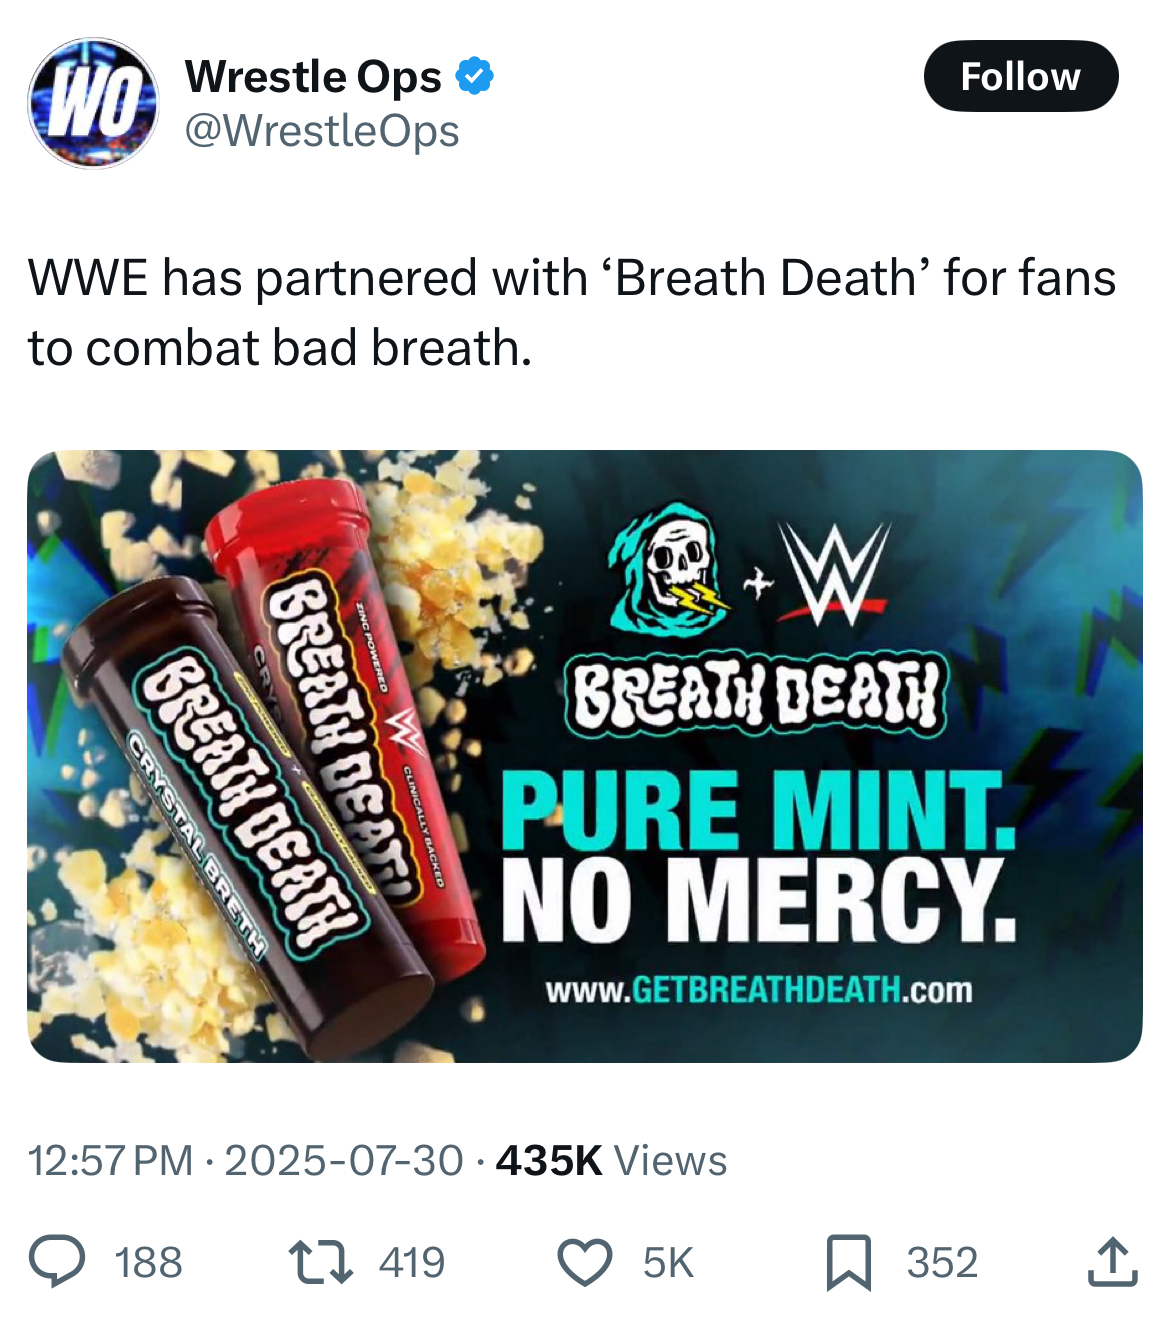Open the share upload icon
The height and width of the screenshot is (1324, 1170).
(1112, 1261)
